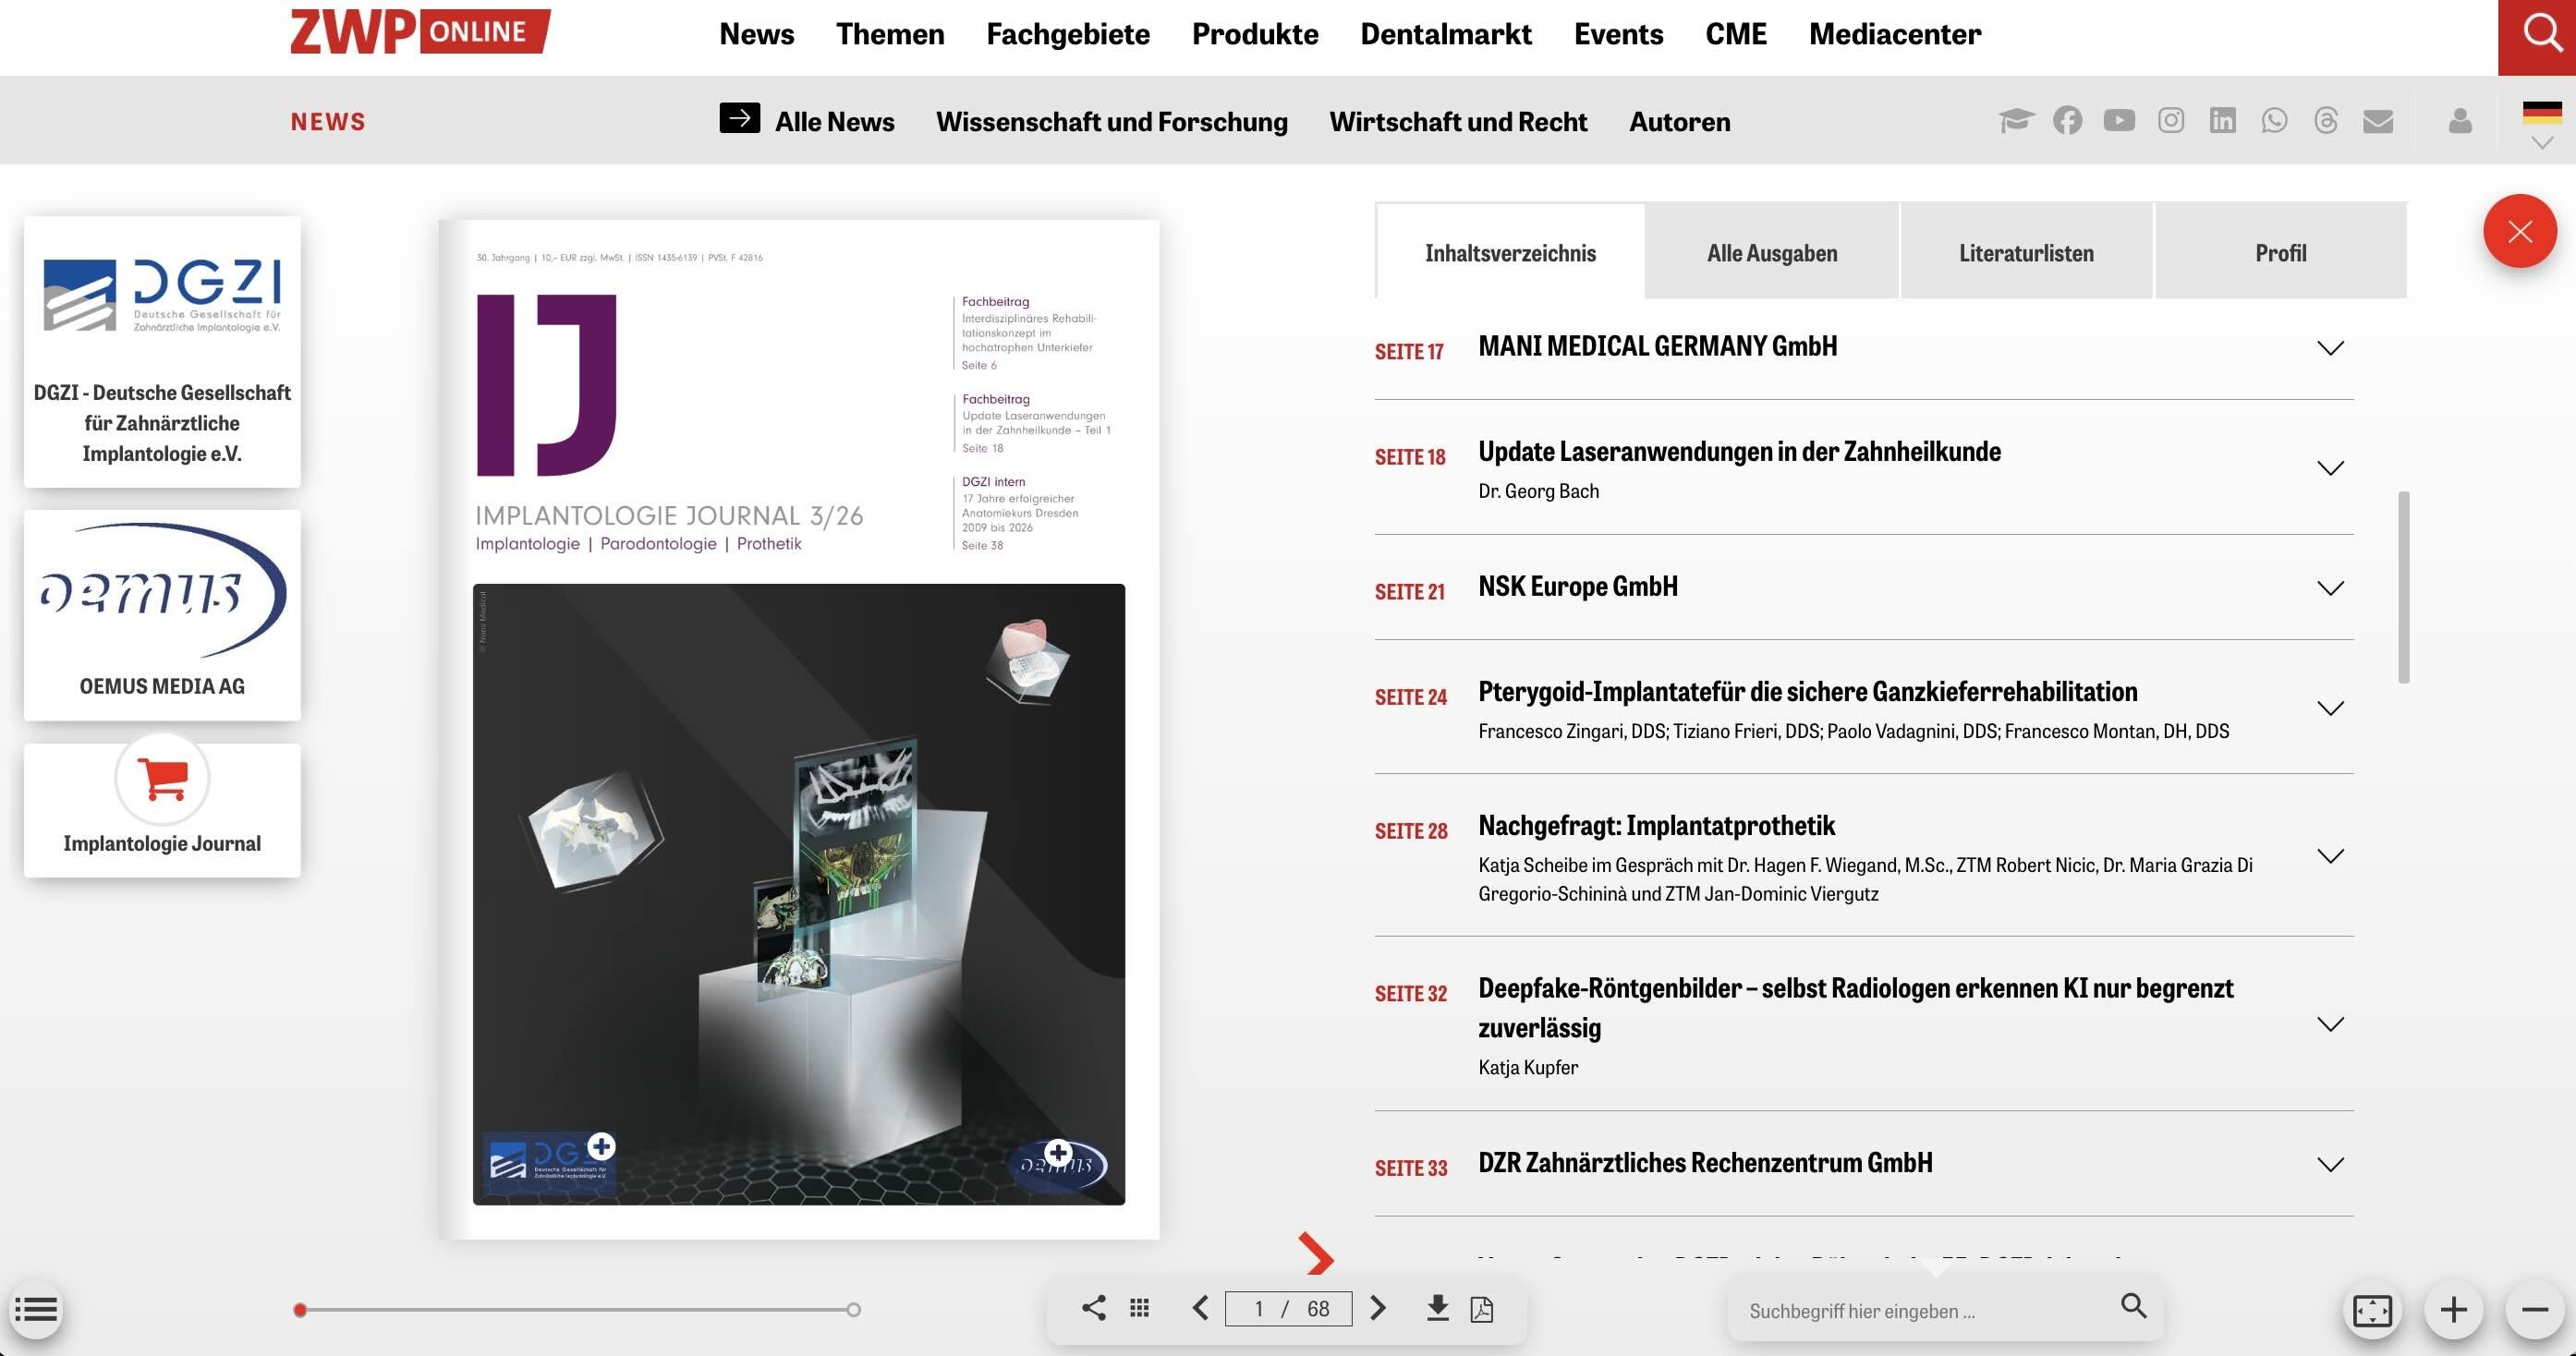Click the fullscreen icon
The image size is (2576, 1356).
pos(2372,1310)
